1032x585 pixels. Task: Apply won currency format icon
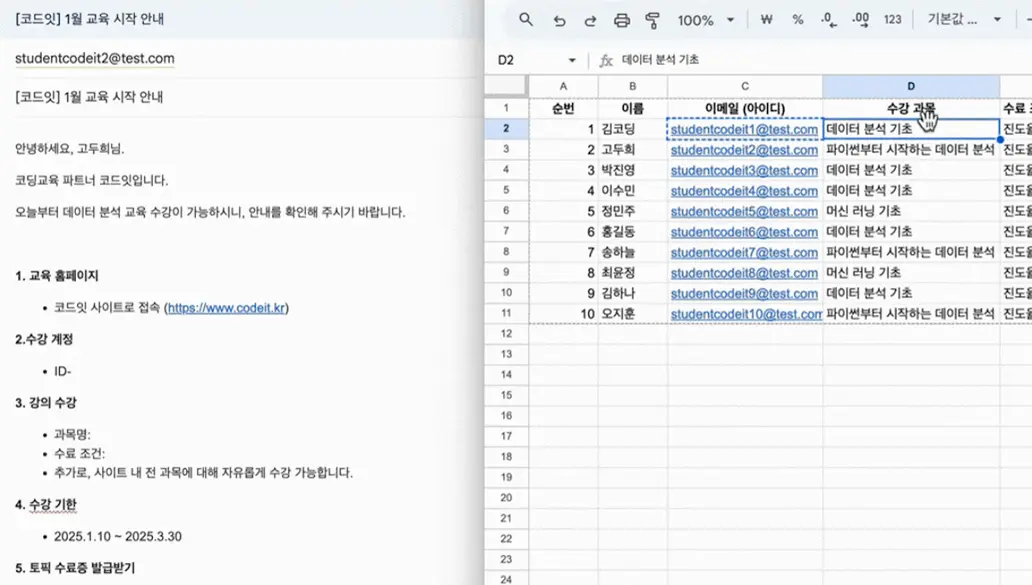767,20
